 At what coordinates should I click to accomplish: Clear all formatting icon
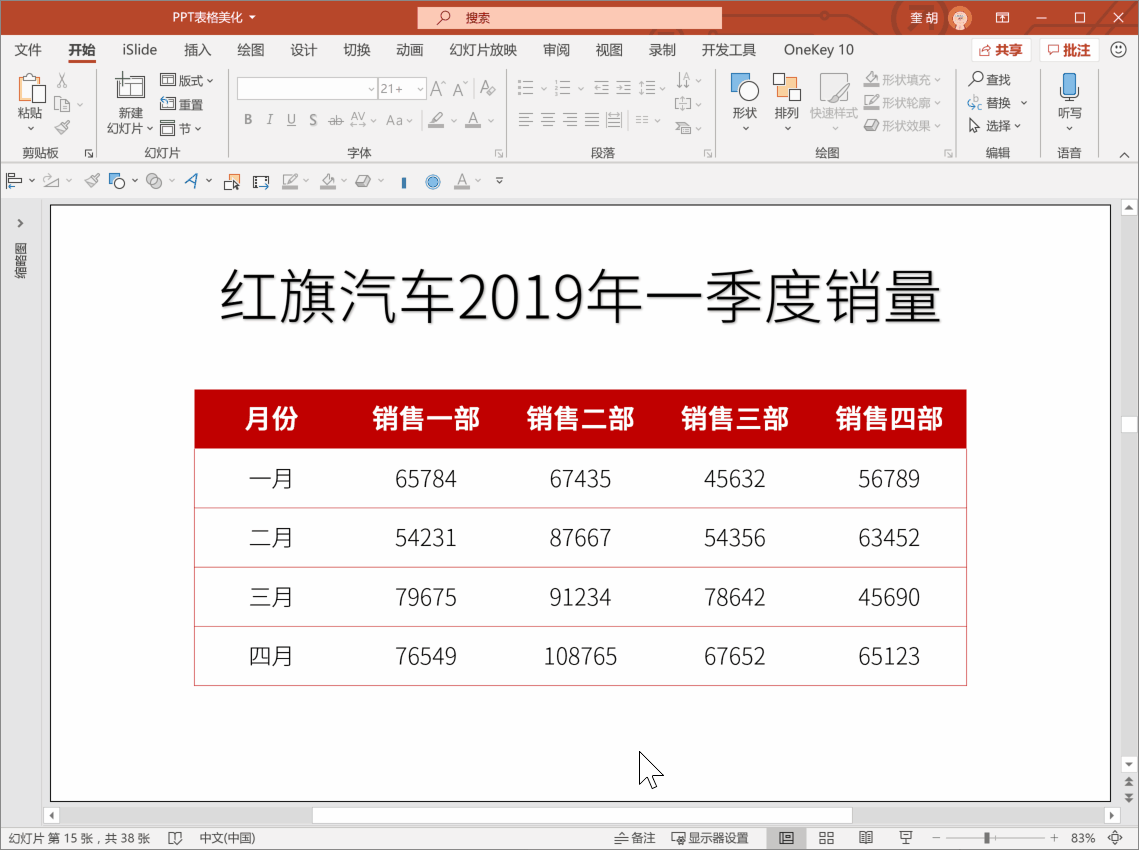coord(487,89)
